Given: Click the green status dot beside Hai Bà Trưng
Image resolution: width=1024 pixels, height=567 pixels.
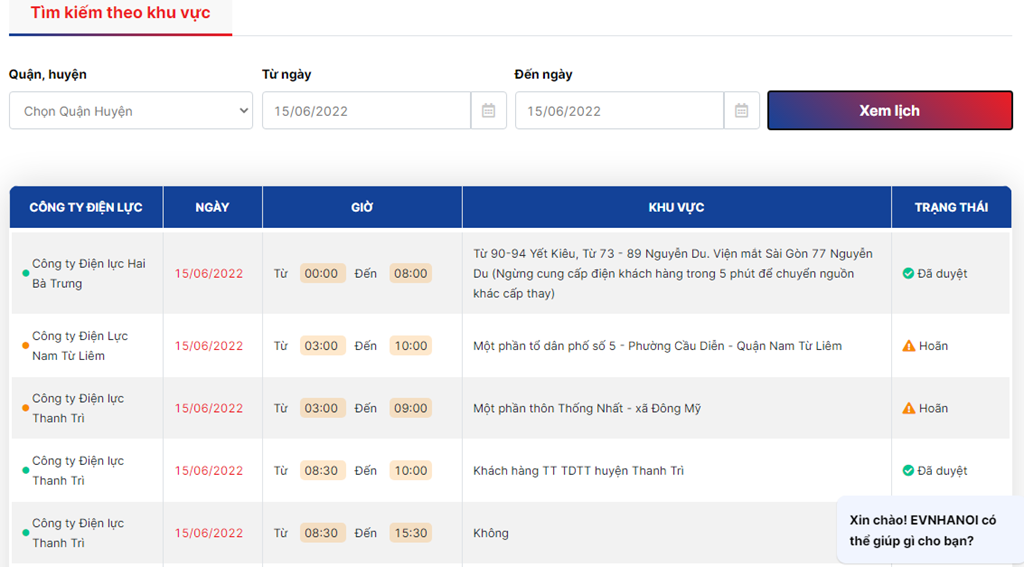Looking at the screenshot, I should point(25,273).
